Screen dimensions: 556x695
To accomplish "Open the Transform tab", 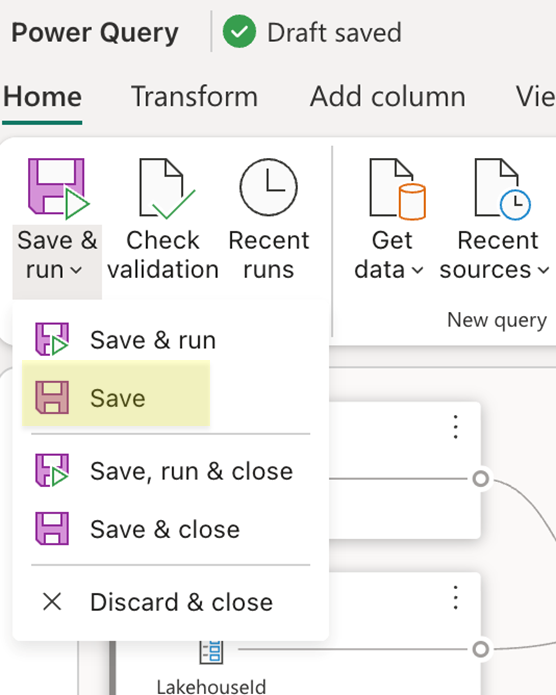I will pyautogui.click(x=194, y=97).
